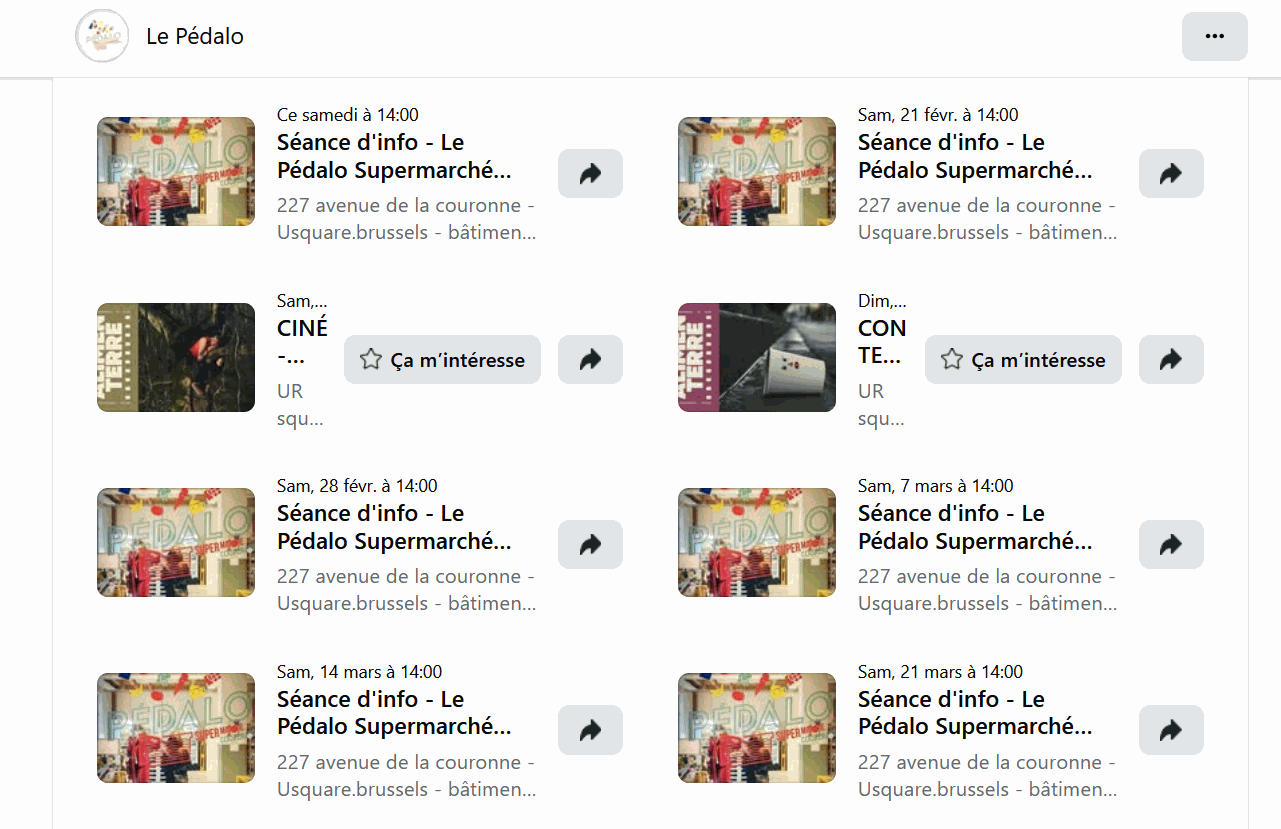
Task: Mark interest in the CINÉ event
Action: (x=442, y=360)
